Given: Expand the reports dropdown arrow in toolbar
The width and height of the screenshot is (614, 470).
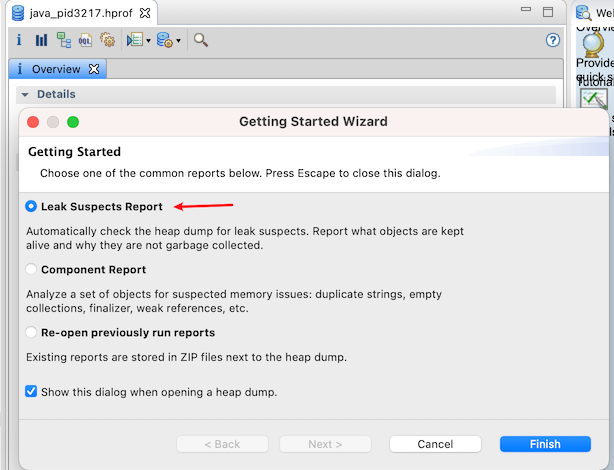Looking at the screenshot, I should (x=148, y=41).
